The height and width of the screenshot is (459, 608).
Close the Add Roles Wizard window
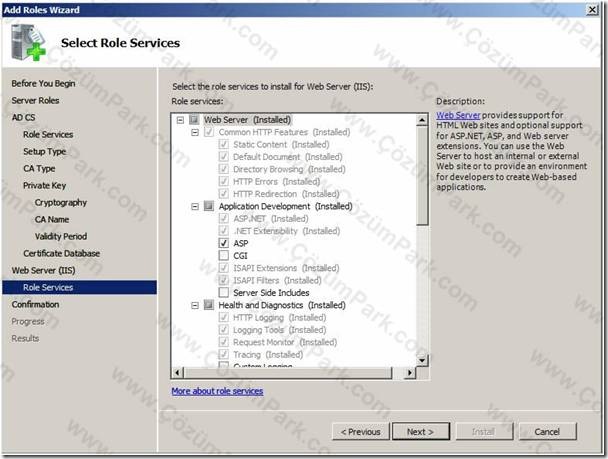[592, 9]
